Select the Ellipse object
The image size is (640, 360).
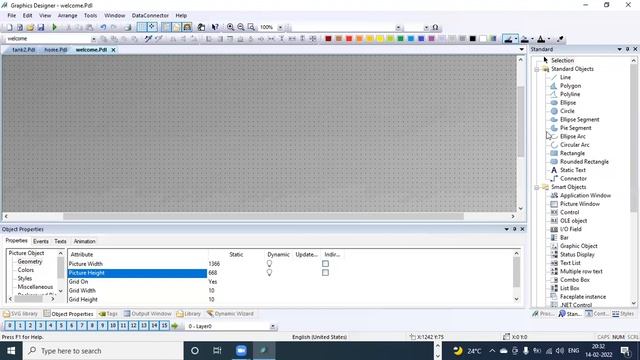(x=568, y=102)
